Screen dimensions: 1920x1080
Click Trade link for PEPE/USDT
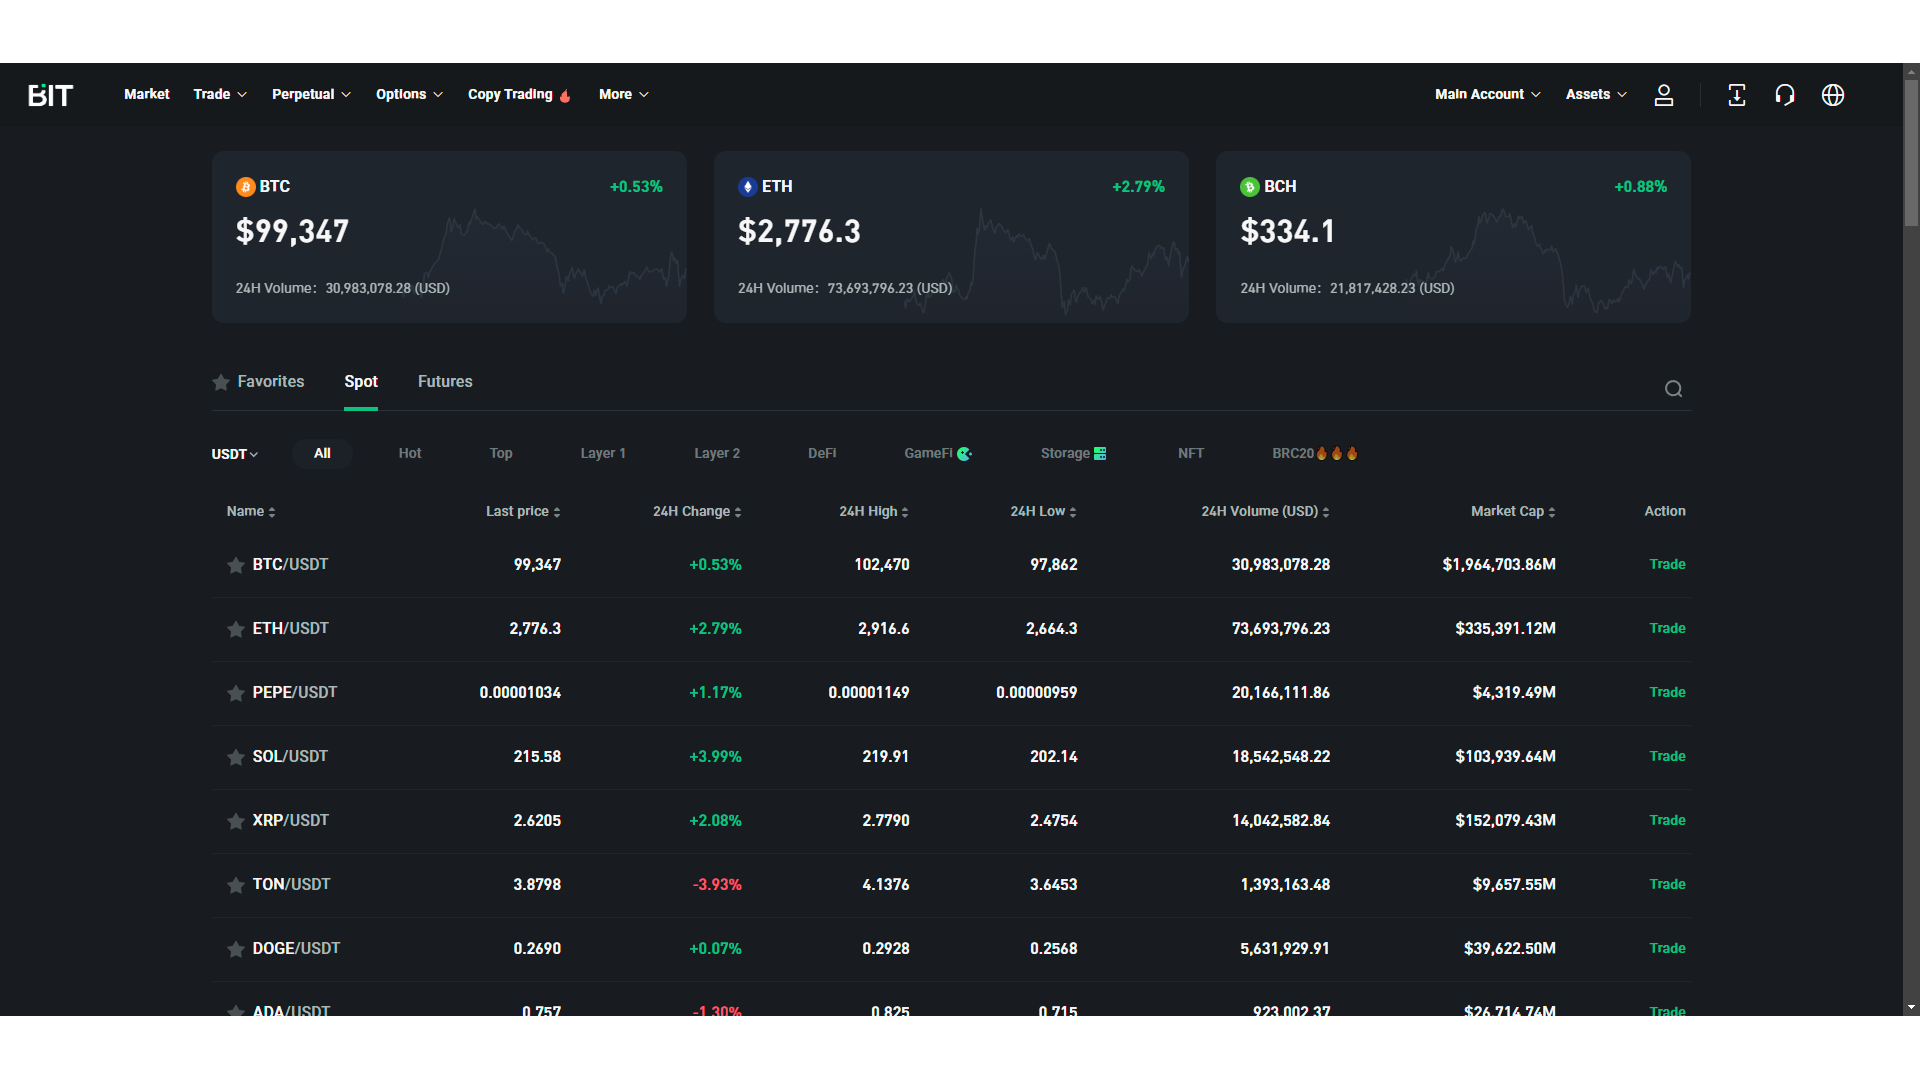pyautogui.click(x=1667, y=693)
